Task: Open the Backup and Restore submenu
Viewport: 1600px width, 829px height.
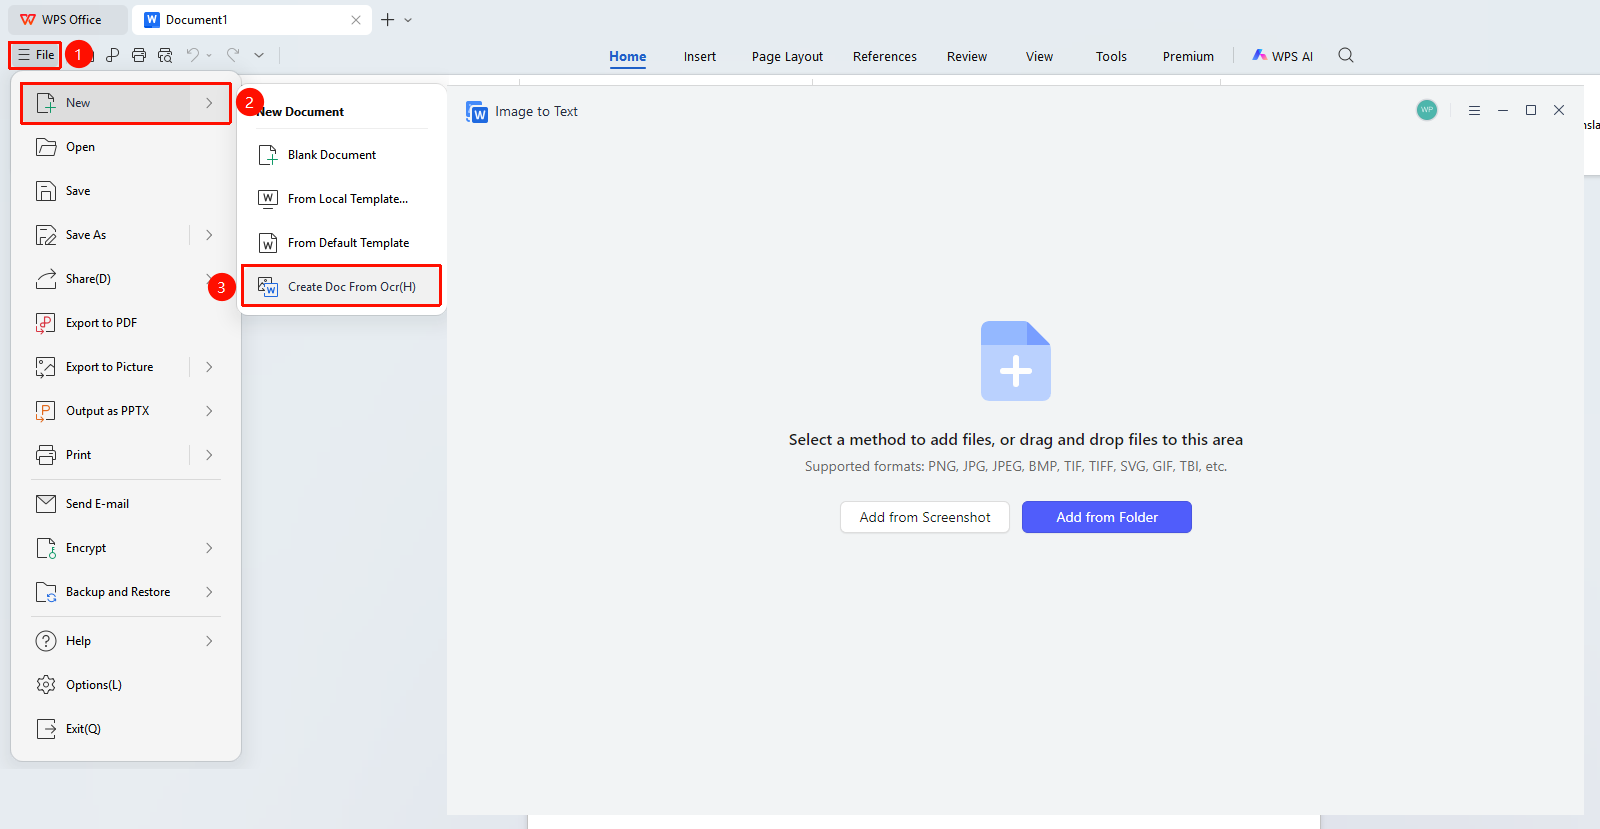Action: (x=126, y=592)
